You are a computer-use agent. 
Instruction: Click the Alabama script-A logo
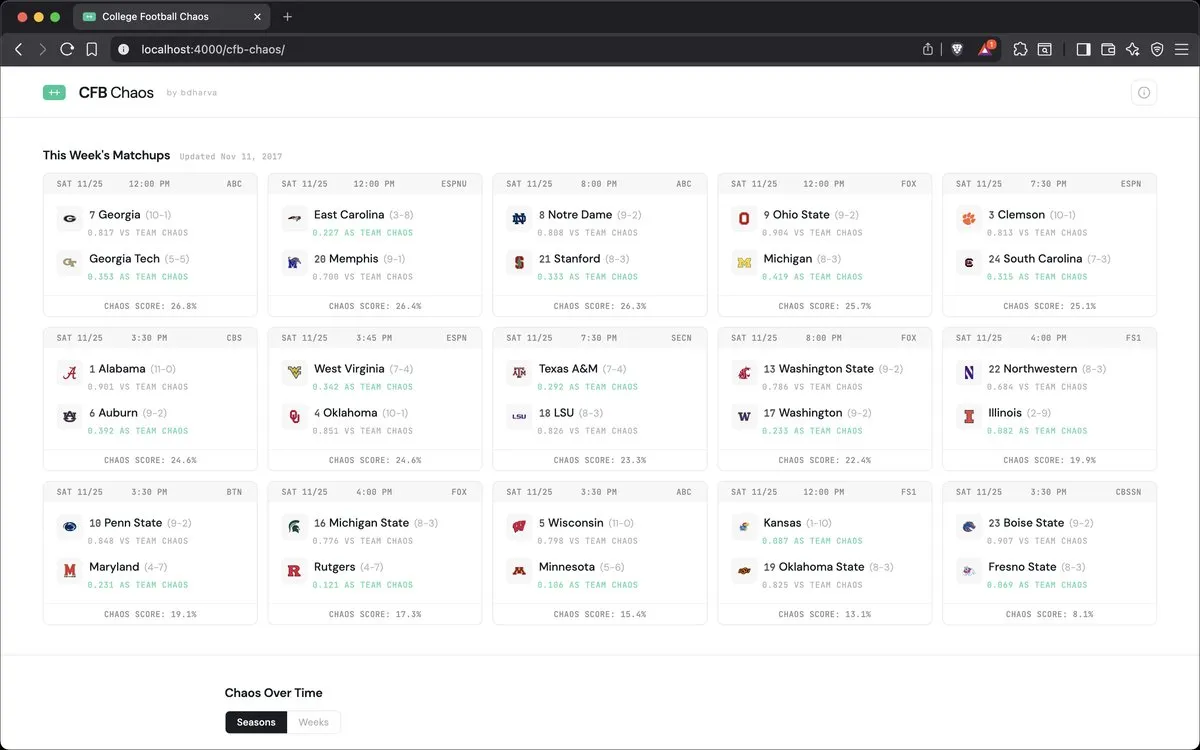click(x=68, y=372)
